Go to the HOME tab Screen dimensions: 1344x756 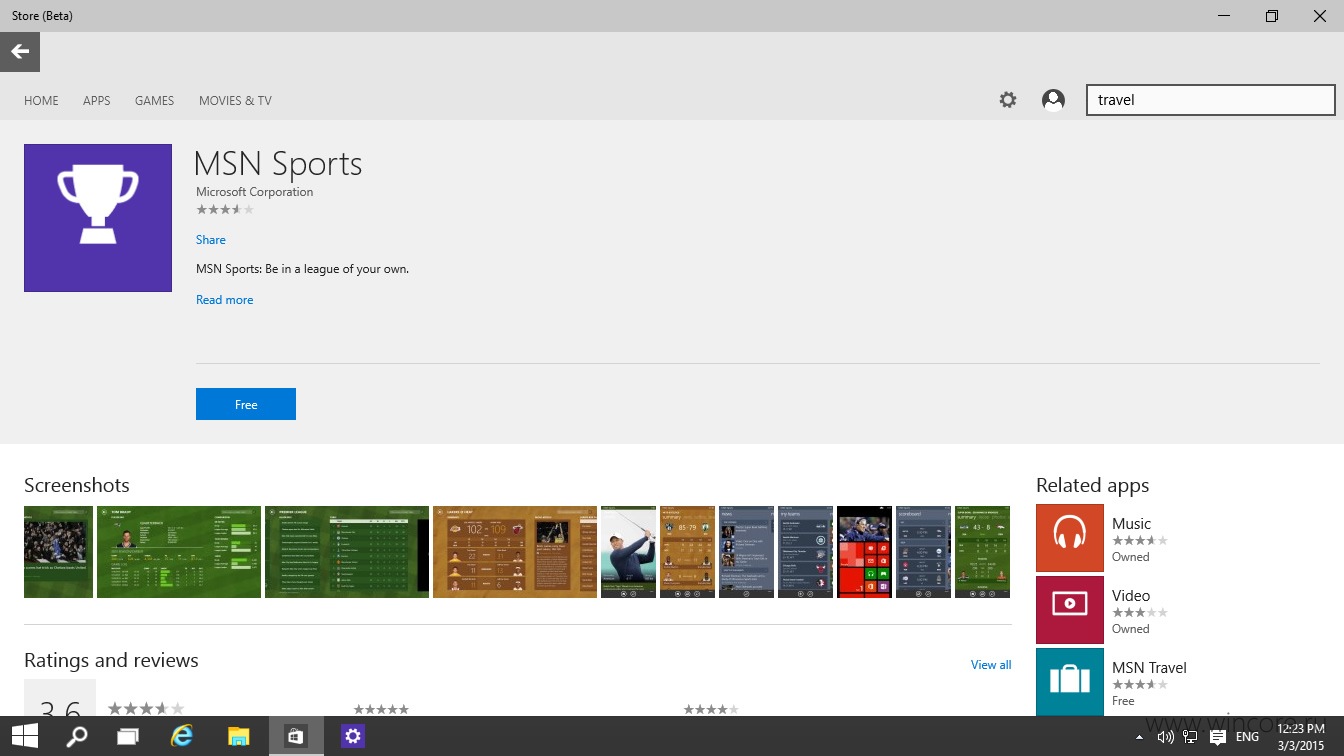tap(41, 101)
